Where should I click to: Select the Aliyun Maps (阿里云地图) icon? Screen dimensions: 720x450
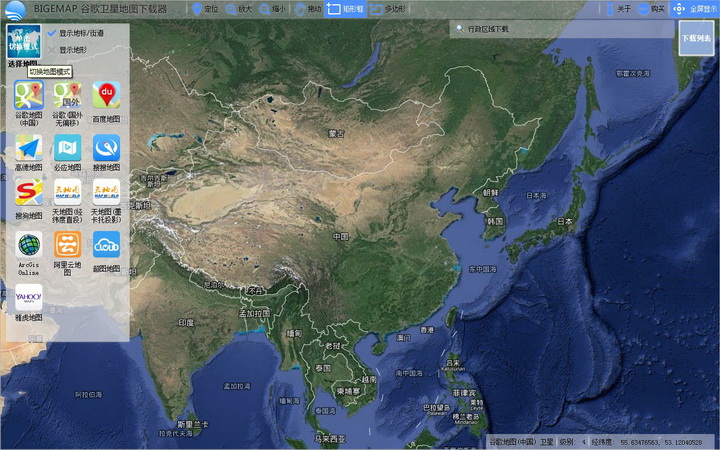67,244
